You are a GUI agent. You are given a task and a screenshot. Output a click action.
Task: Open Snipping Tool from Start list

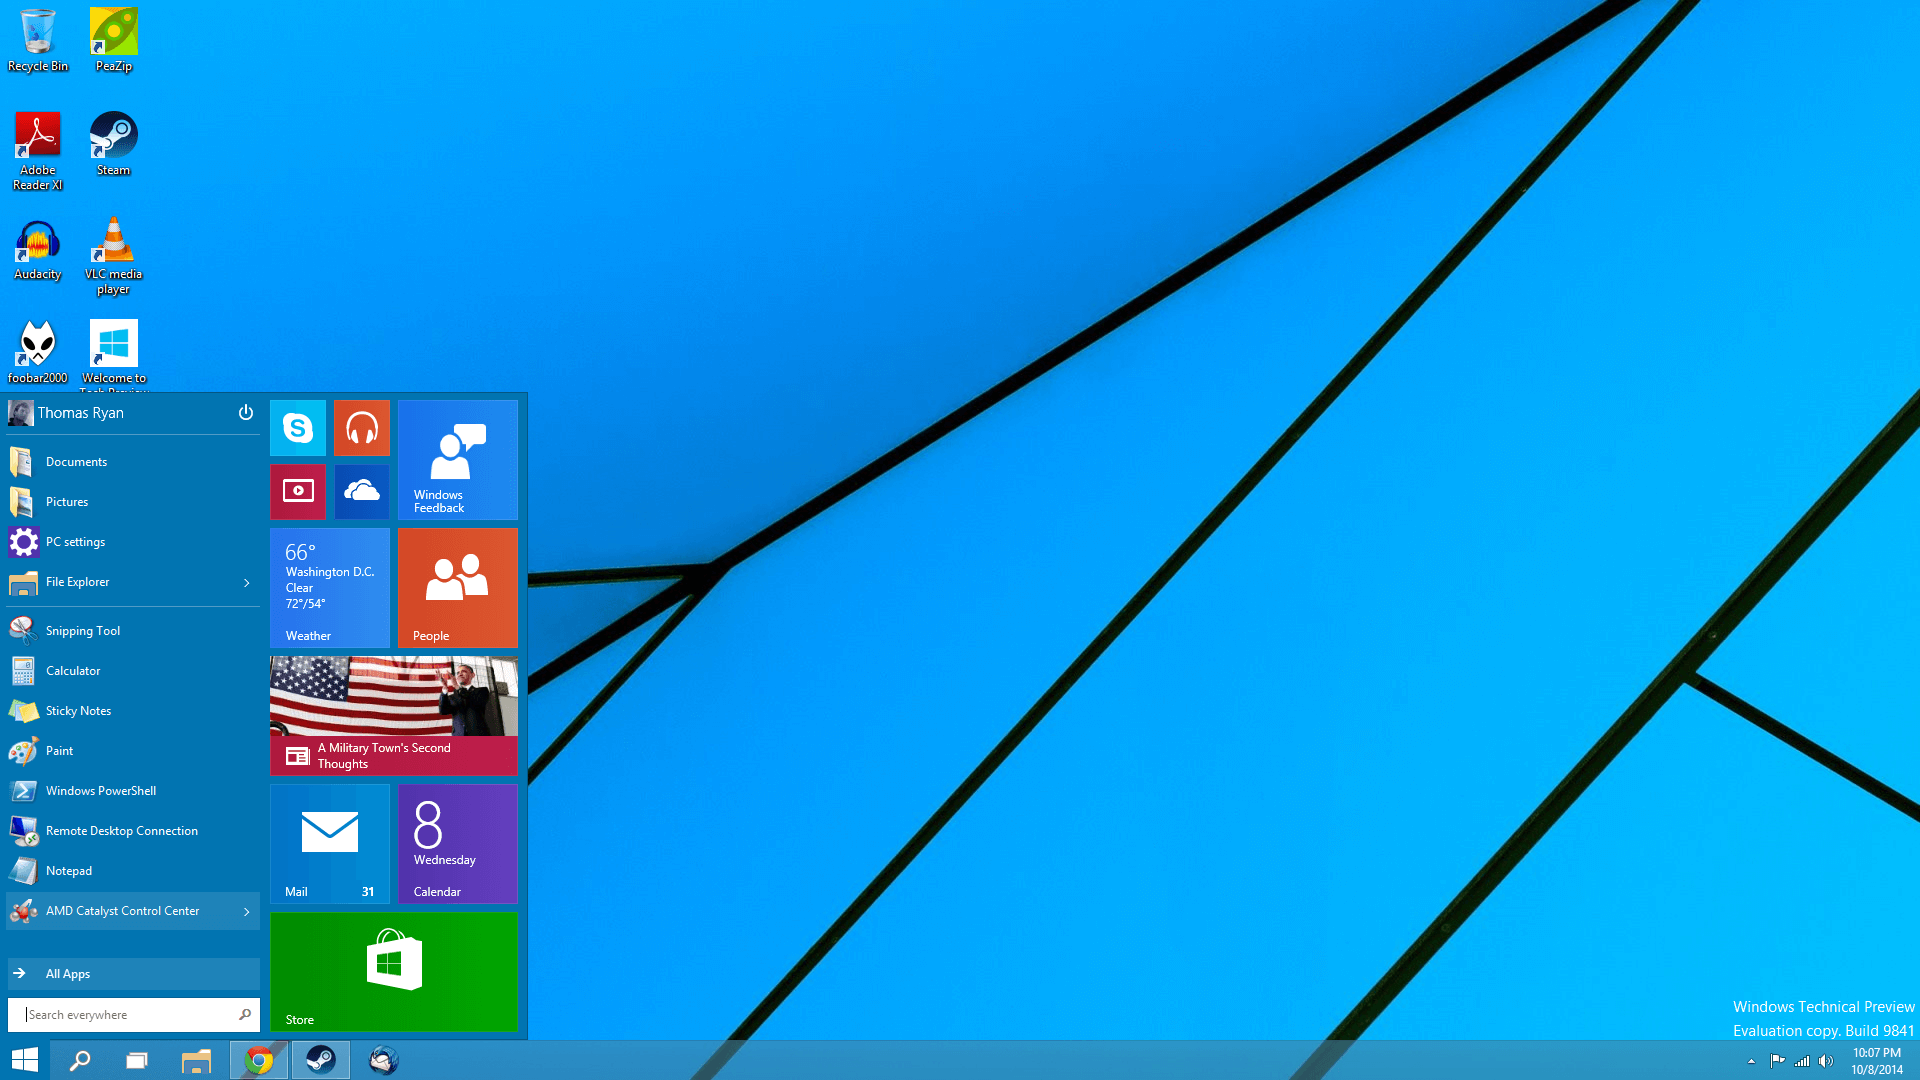[82, 631]
